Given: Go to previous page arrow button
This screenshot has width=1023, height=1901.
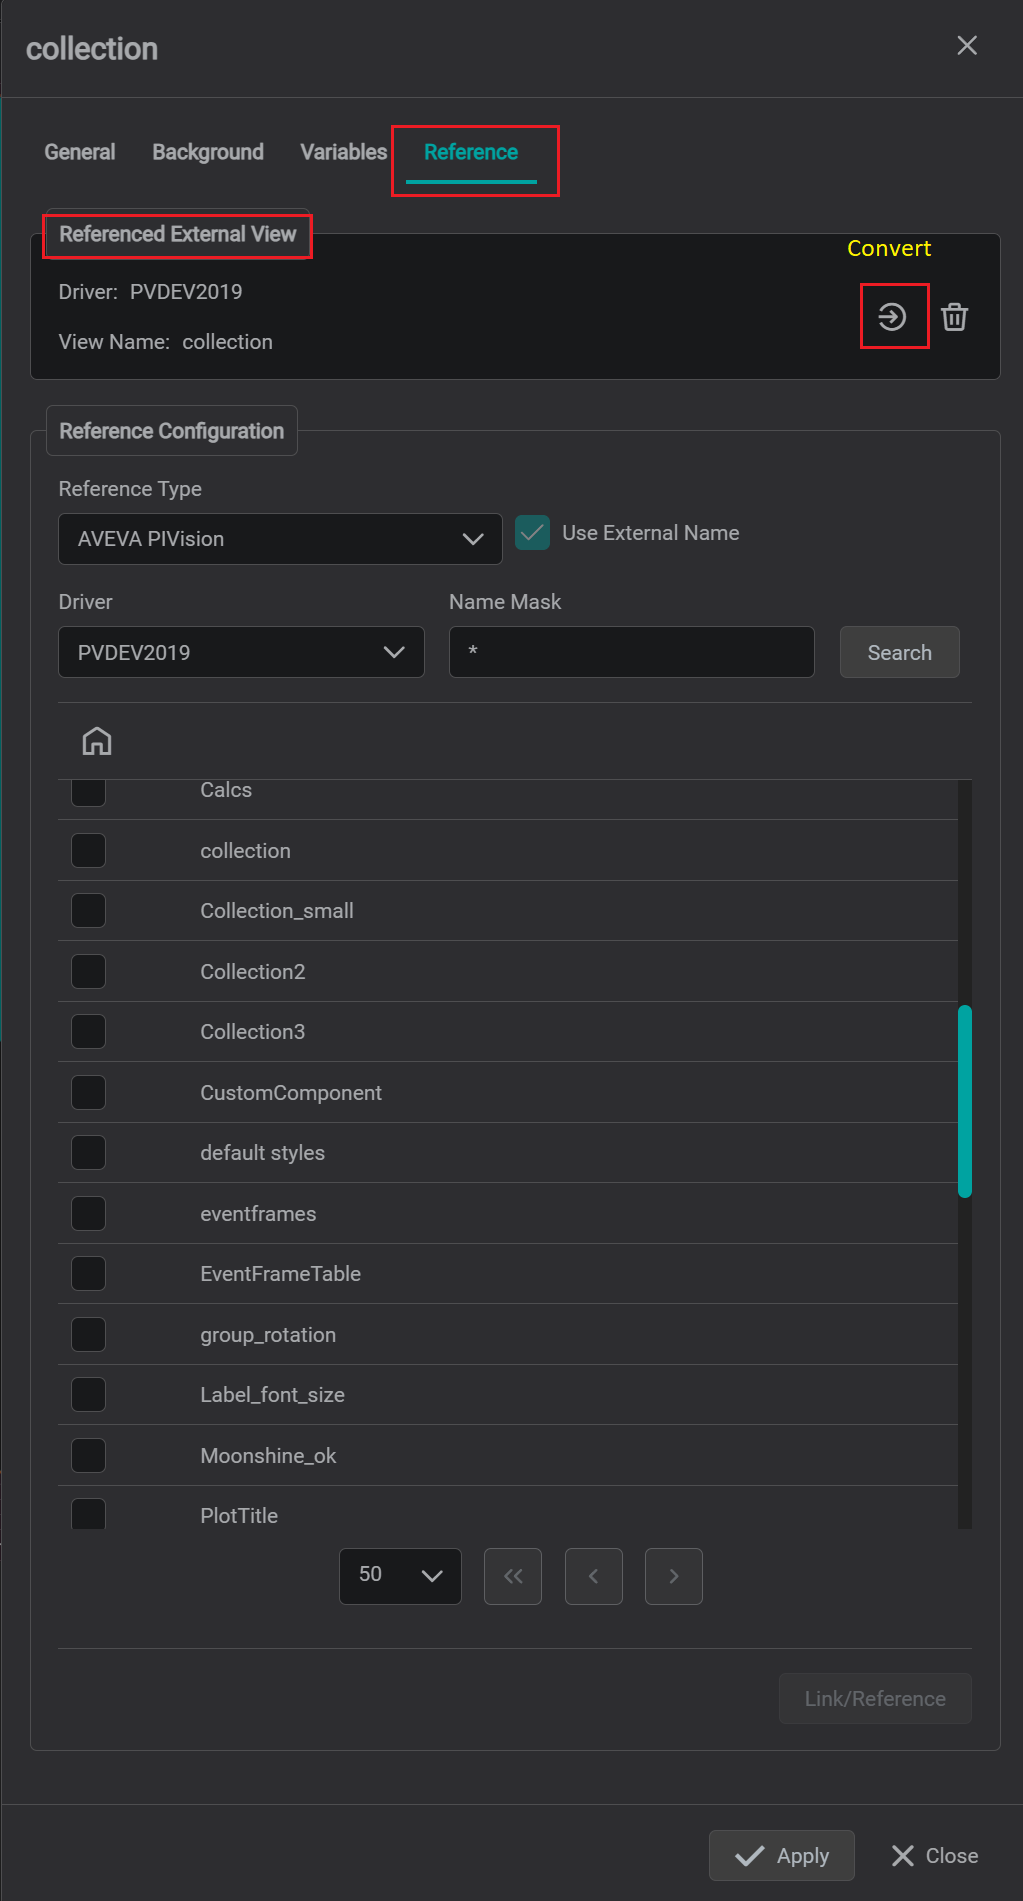Looking at the screenshot, I should pyautogui.click(x=594, y=1576).
